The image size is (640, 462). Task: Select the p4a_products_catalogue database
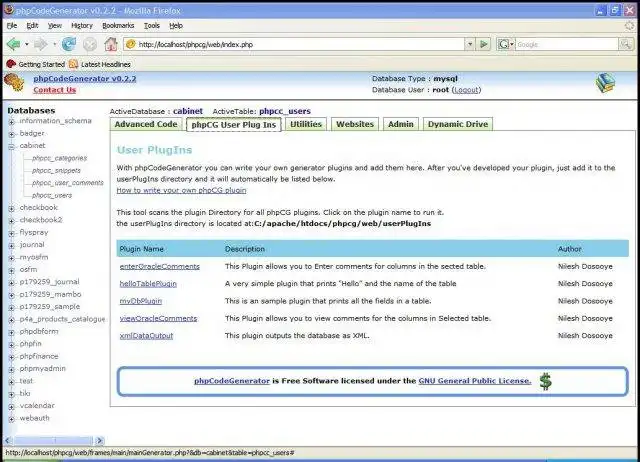[x=62, y=319]
